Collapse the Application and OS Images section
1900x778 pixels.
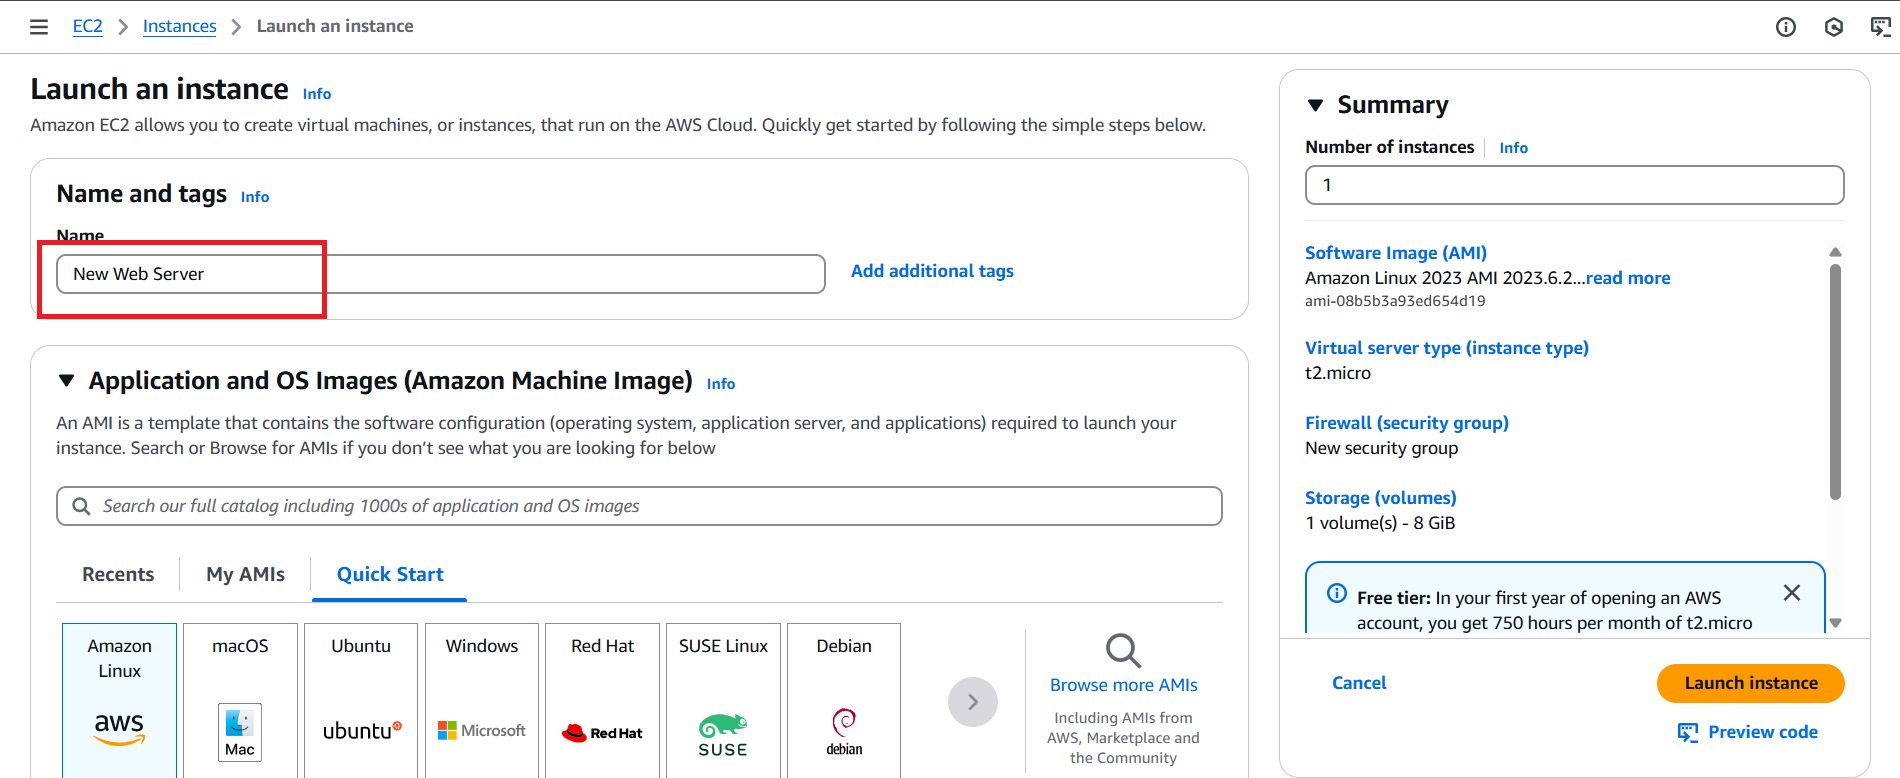pos(67,380)
